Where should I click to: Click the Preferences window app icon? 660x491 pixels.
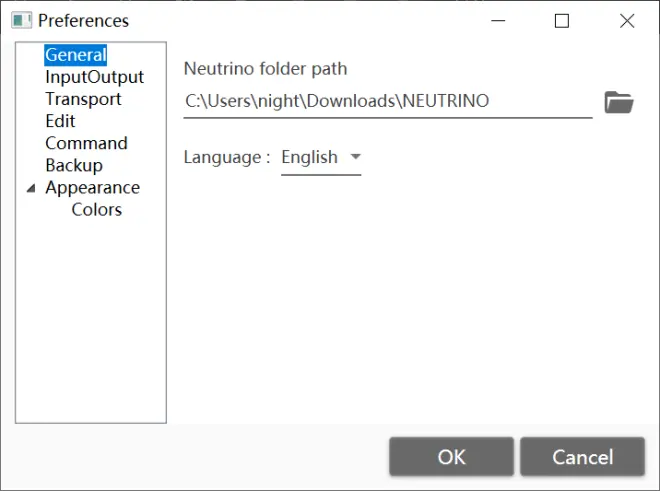coord(21,20)
